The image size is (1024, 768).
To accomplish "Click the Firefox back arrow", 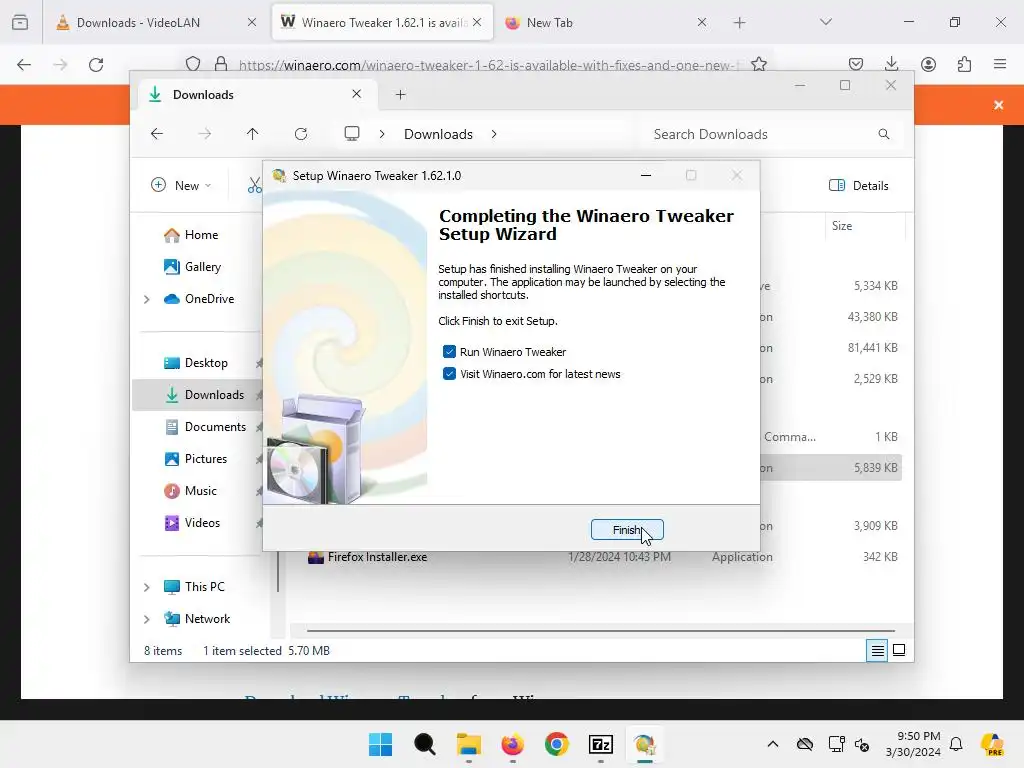I will click(24, 64).
